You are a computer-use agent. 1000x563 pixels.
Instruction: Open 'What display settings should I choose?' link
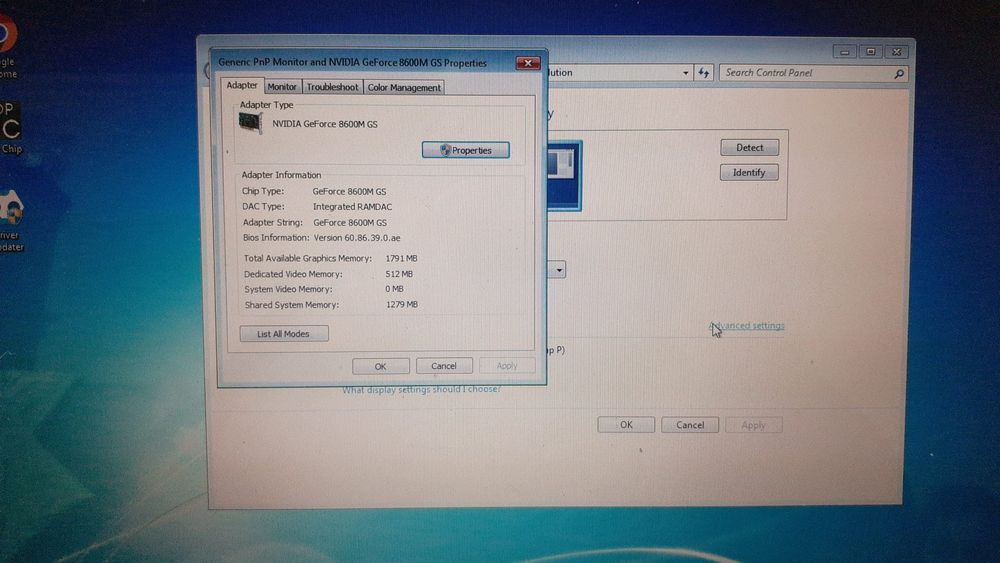422,390
